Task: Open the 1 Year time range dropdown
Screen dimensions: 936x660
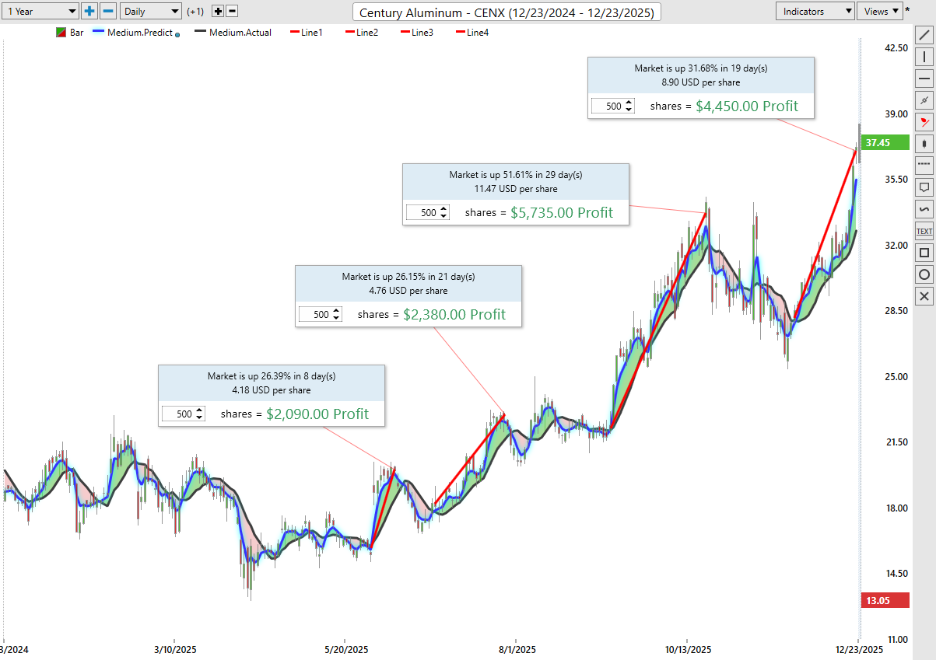Action: (40, 11)
